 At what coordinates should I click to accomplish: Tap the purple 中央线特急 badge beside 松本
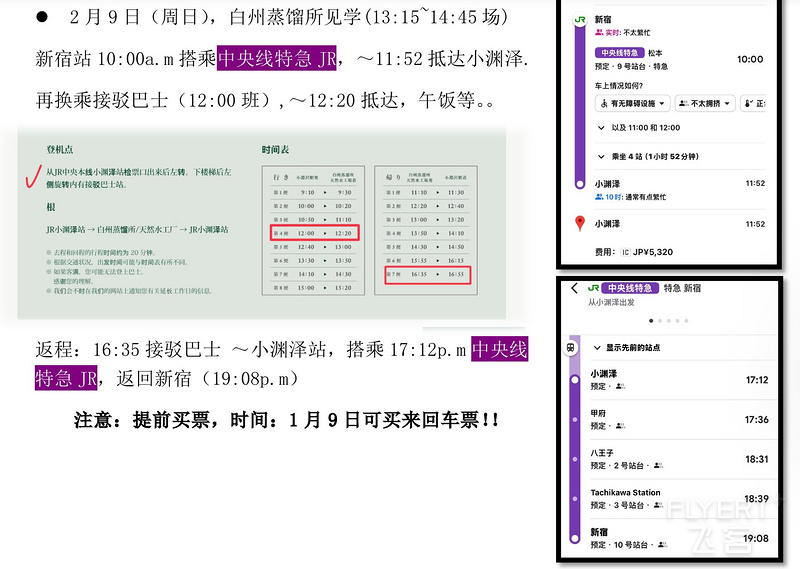pyautogui.click(x=619, y=53)
